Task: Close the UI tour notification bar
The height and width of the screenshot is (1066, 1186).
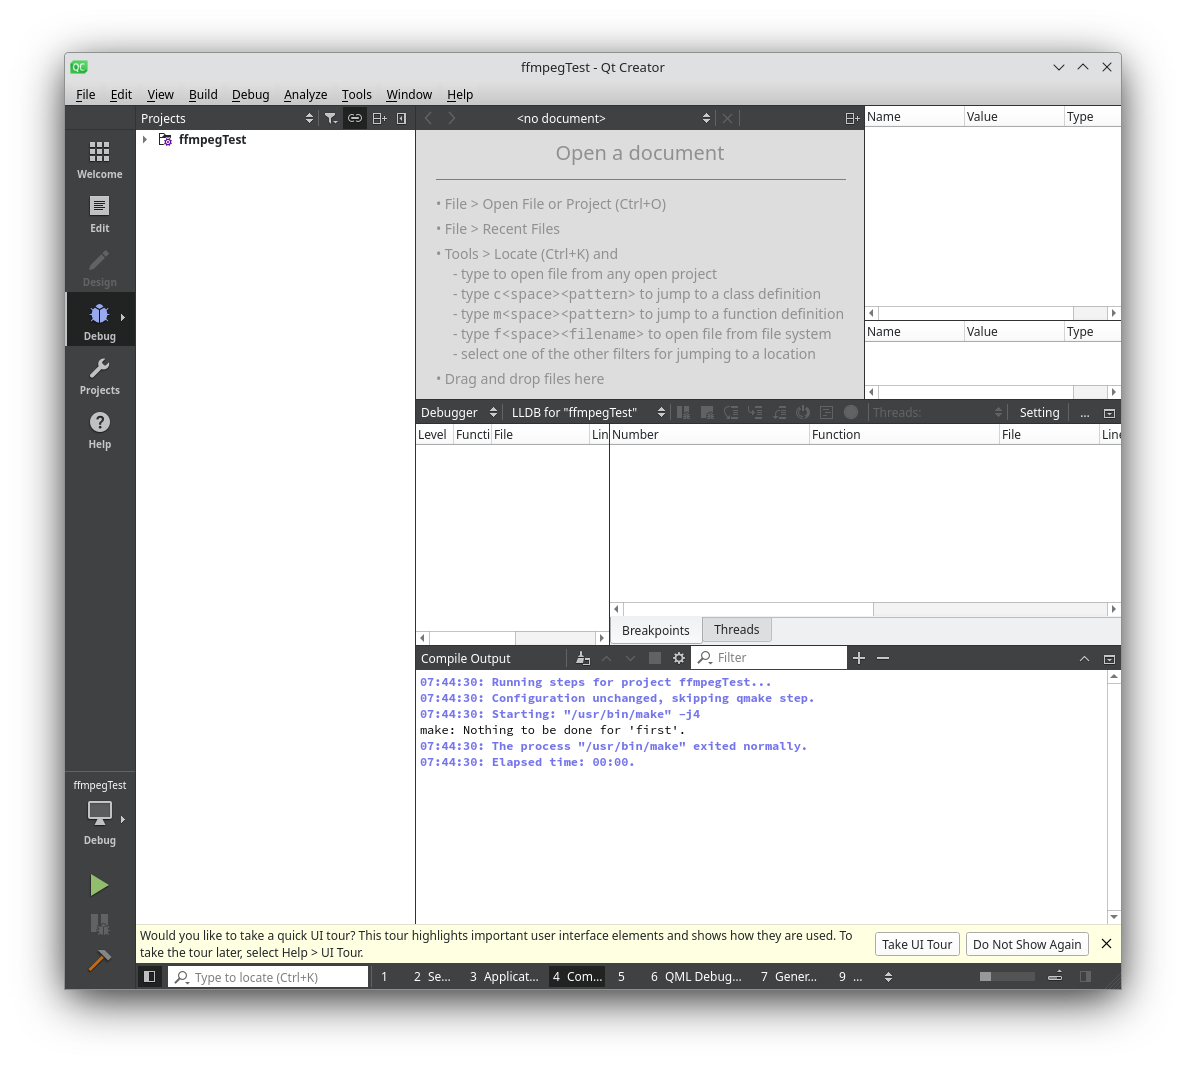Action: point(1107,943)
